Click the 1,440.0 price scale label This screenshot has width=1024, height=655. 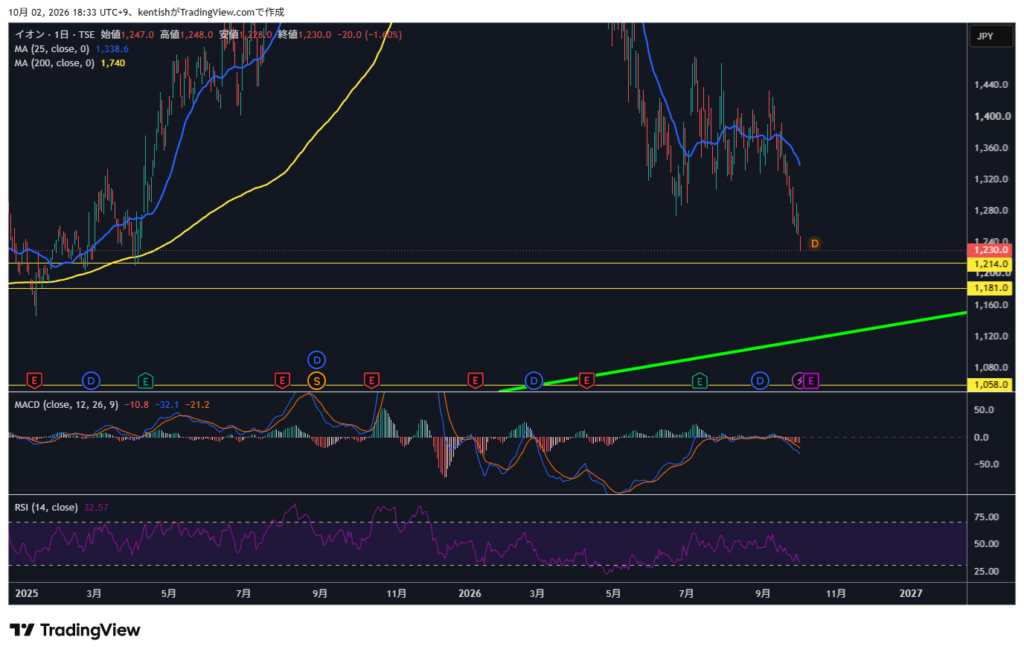[x=991, y=85]
